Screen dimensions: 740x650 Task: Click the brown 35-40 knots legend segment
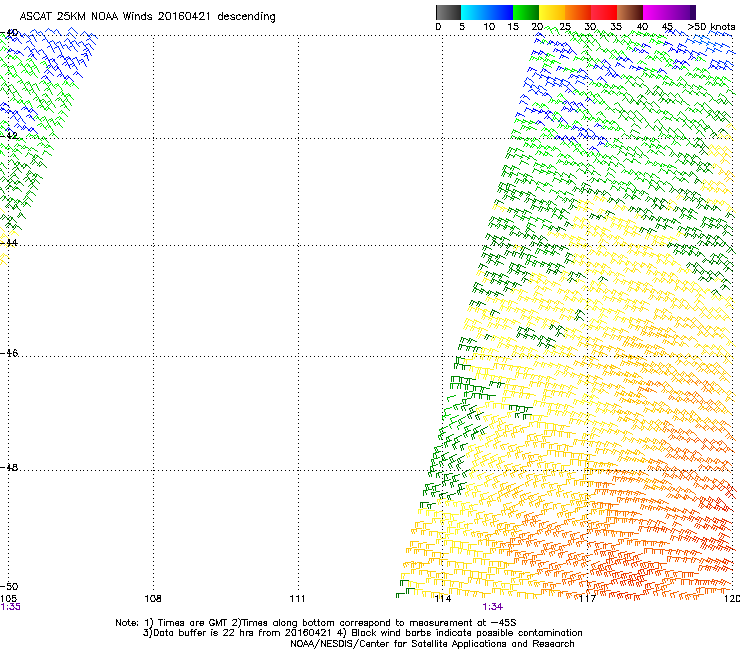pyautogui.click(x=630, y=12)
